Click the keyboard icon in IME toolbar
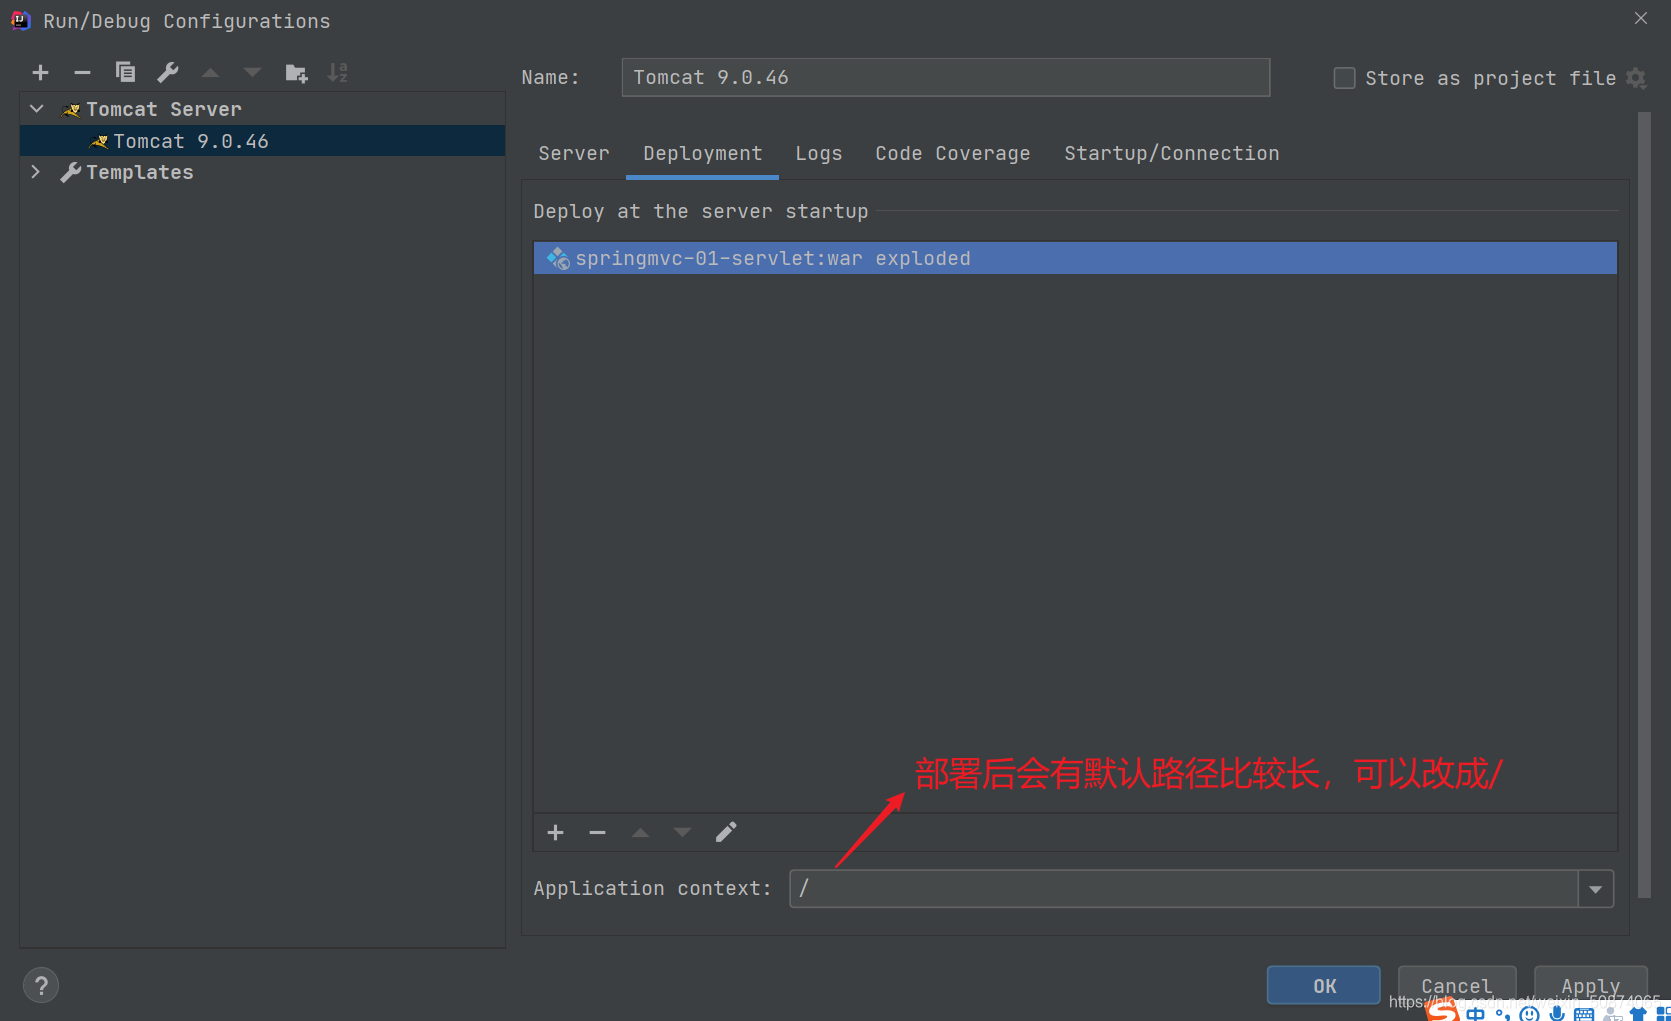 (x=1584, y=1014)
